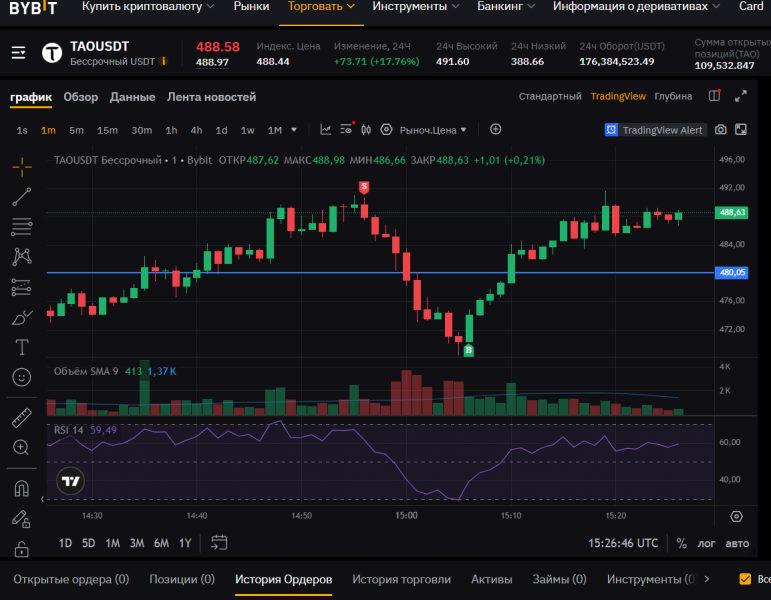771x600 pixels.
Task: Switch to the Лента новостей tab
Action: point(211,97)
